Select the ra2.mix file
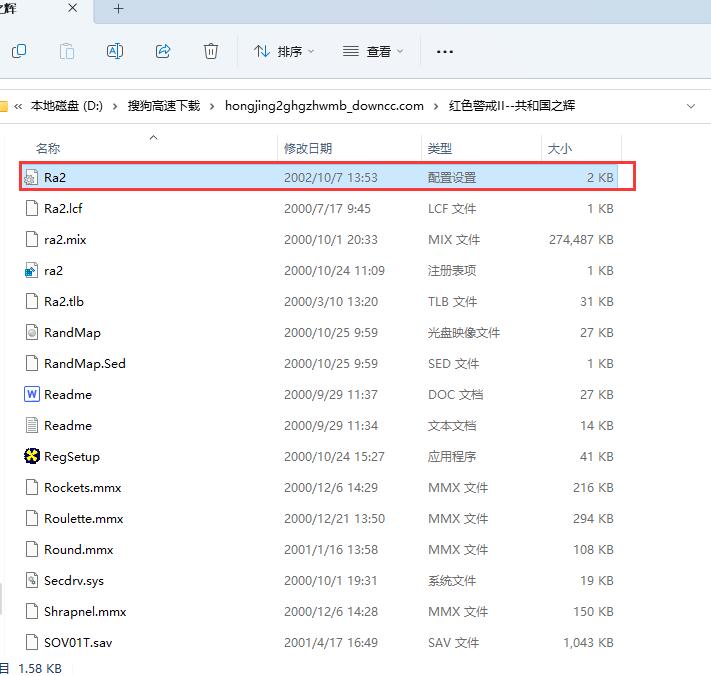Viewport: 711px width, 676px height. click(x=321, y=239)
